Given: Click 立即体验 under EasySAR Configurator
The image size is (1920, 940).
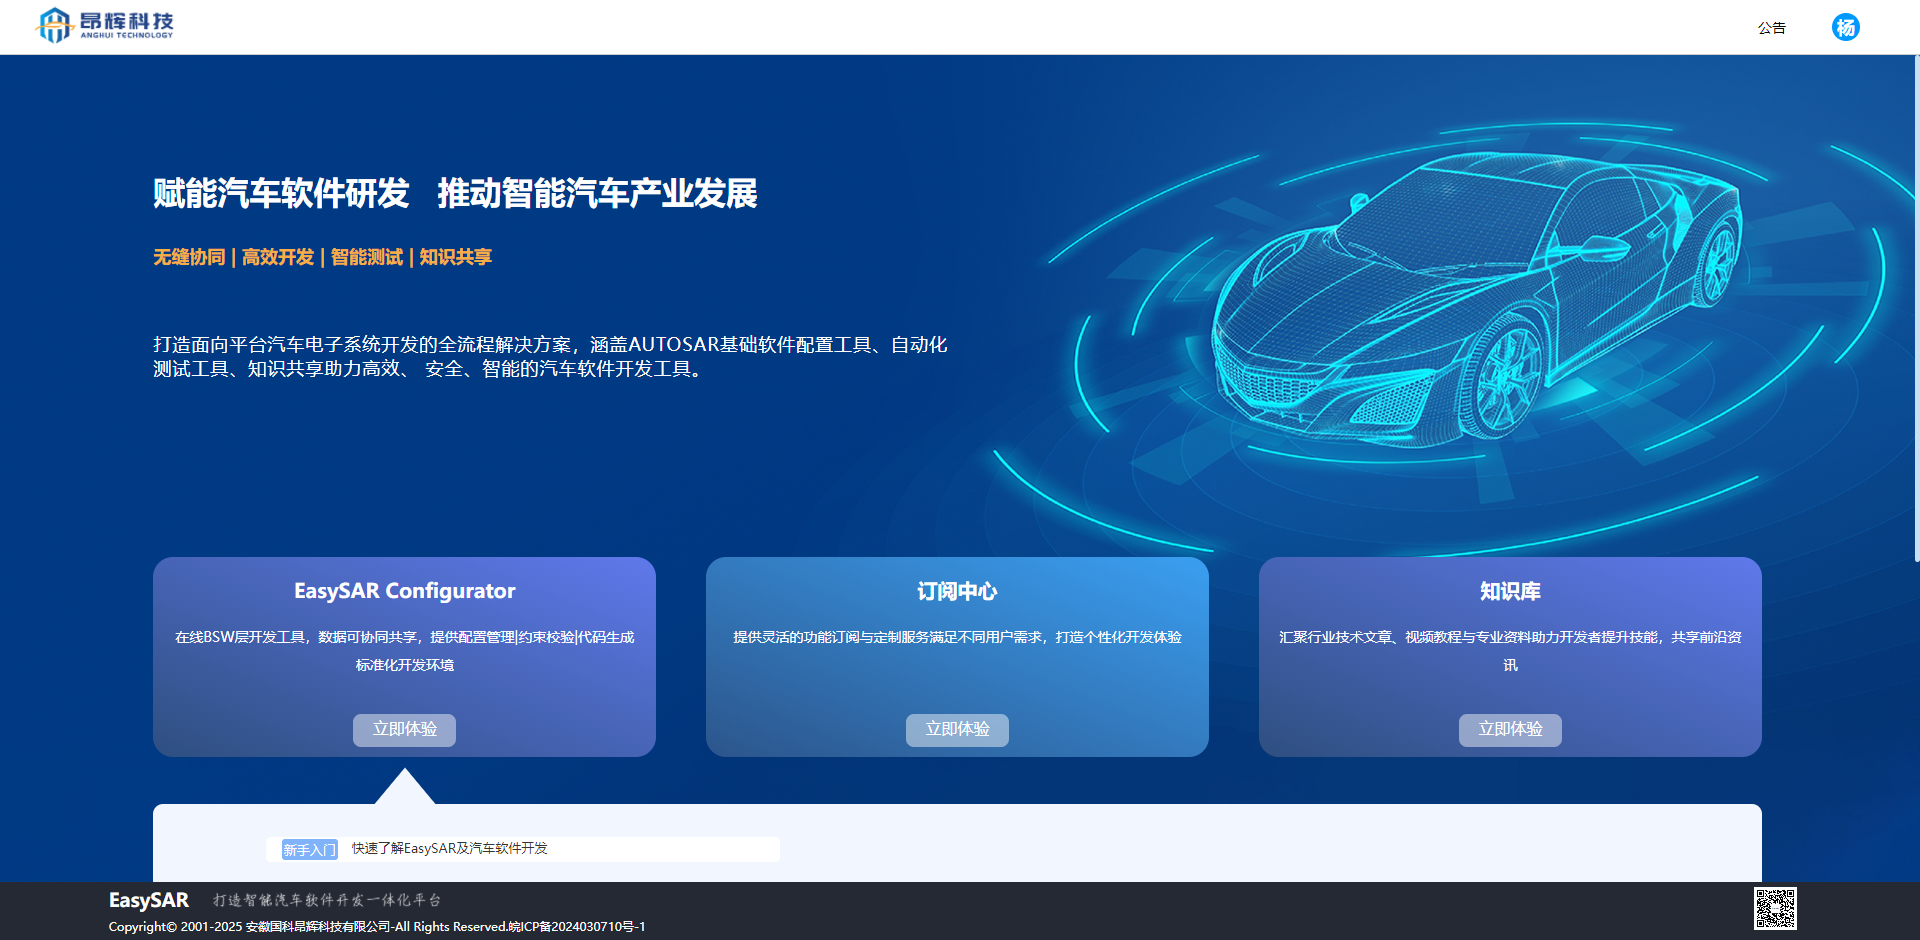Looking at the screenshot, I should click(x=404, y=730).
